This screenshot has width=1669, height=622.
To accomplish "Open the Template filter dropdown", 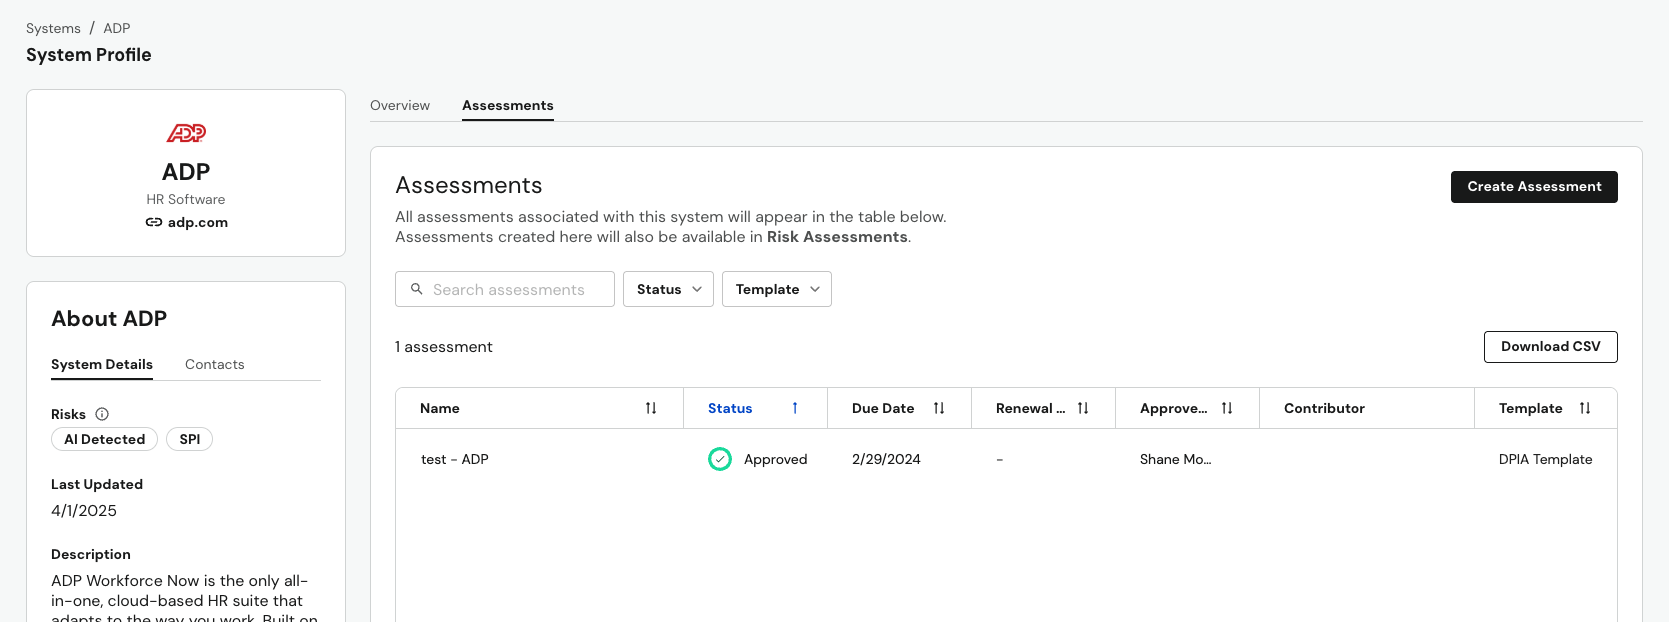I will point(777,289).
